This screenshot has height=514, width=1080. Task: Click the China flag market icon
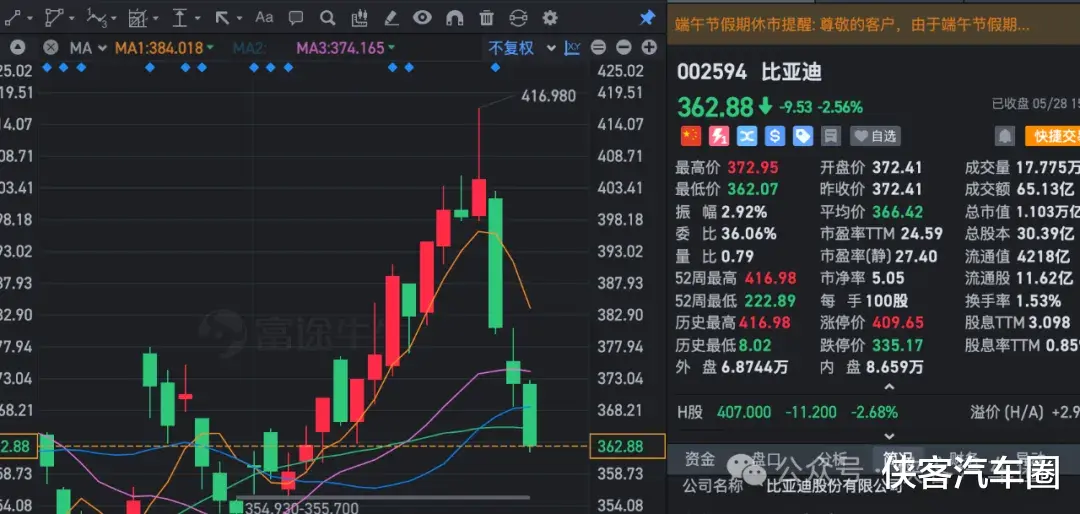pos(691,136)
